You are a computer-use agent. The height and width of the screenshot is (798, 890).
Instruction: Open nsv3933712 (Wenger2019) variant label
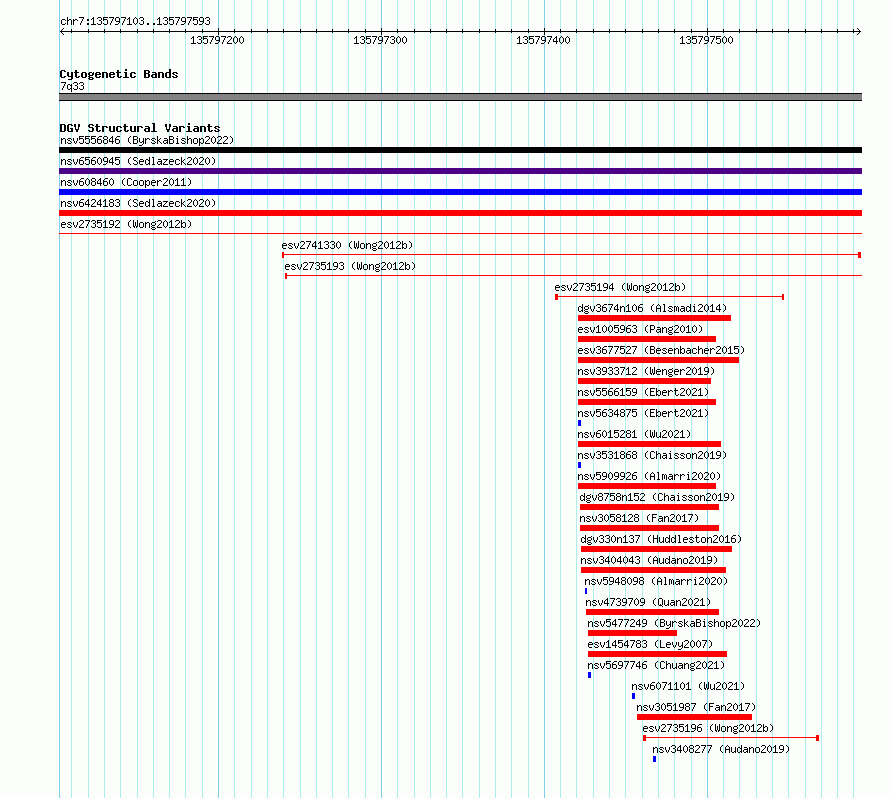point(646,371)
